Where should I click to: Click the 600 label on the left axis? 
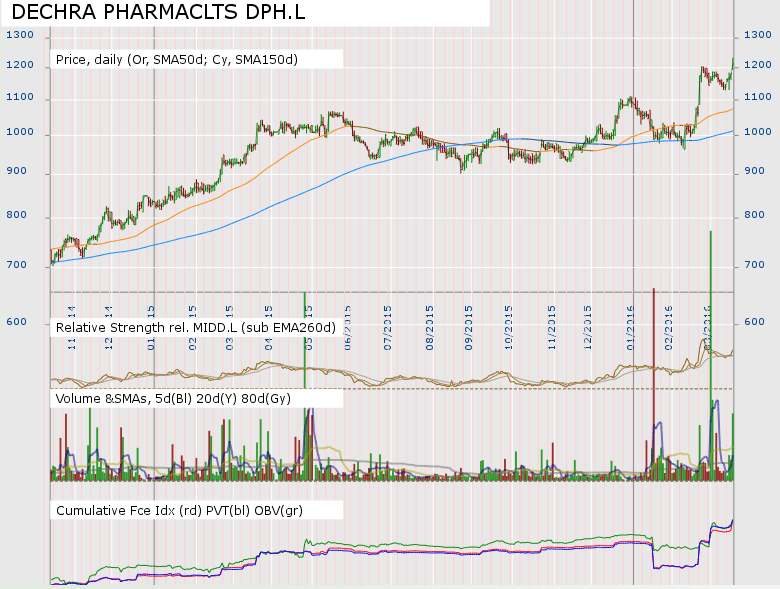[17, 321]
